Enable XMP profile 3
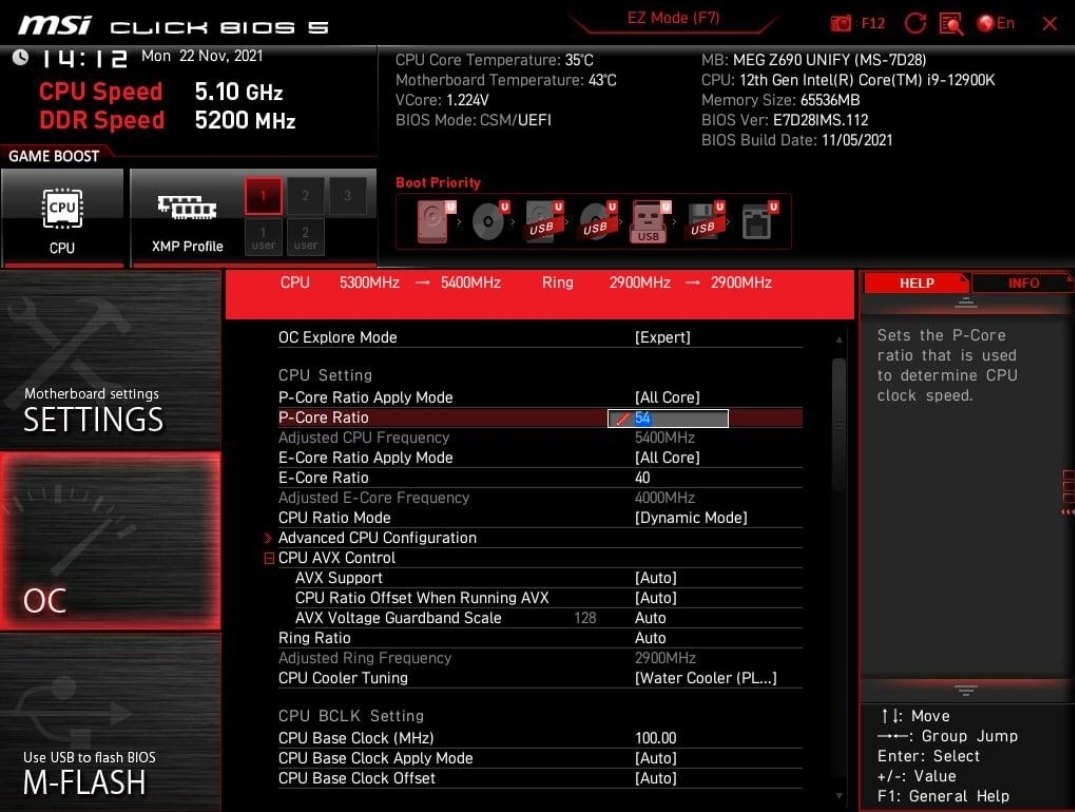 [x=348, y=195]
